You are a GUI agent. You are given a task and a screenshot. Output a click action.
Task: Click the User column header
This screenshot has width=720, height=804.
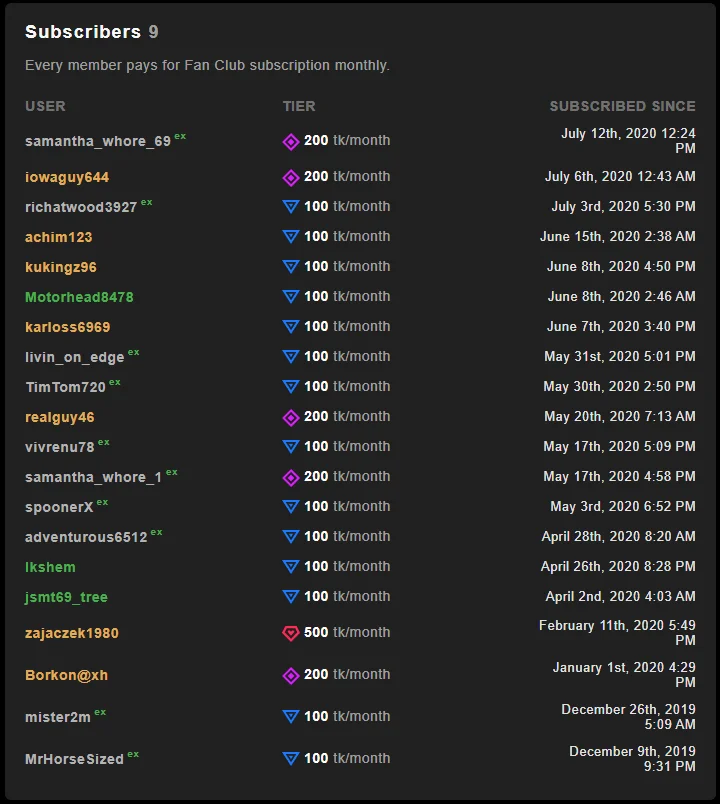tap(45, 106)
